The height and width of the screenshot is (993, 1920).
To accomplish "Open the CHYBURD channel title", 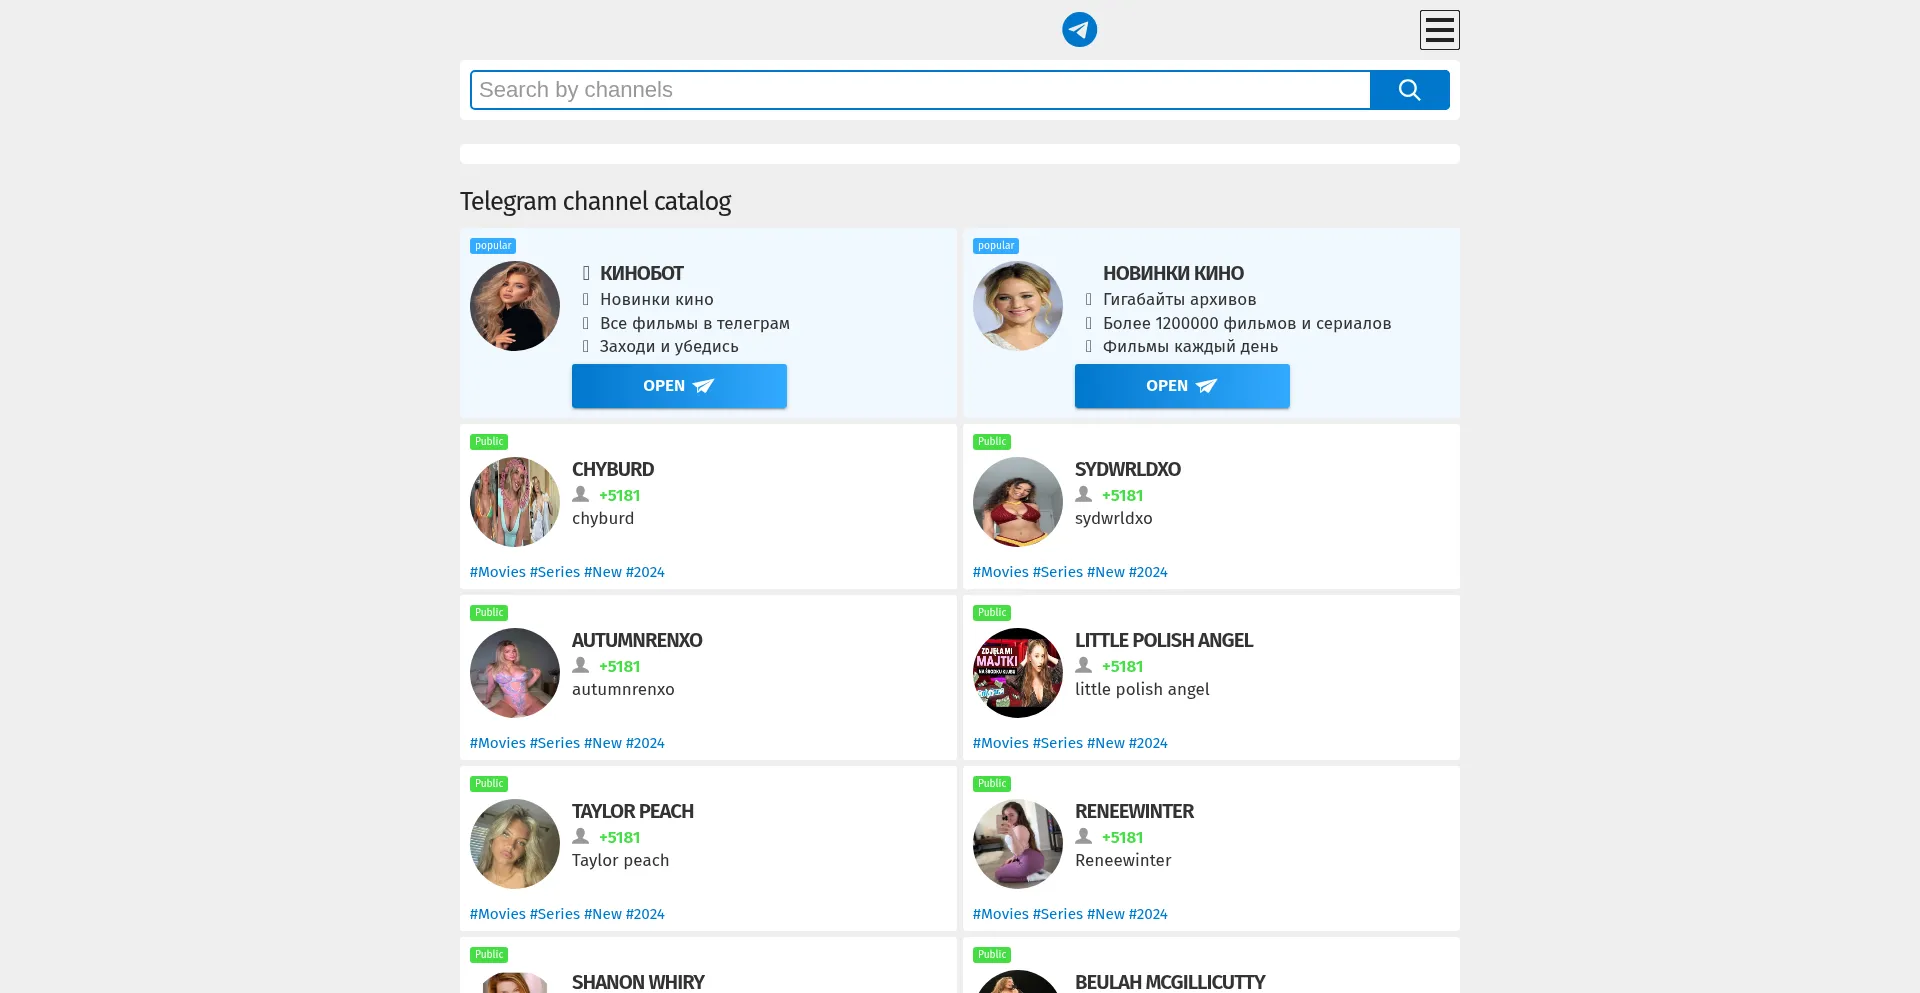I will 613,469.
